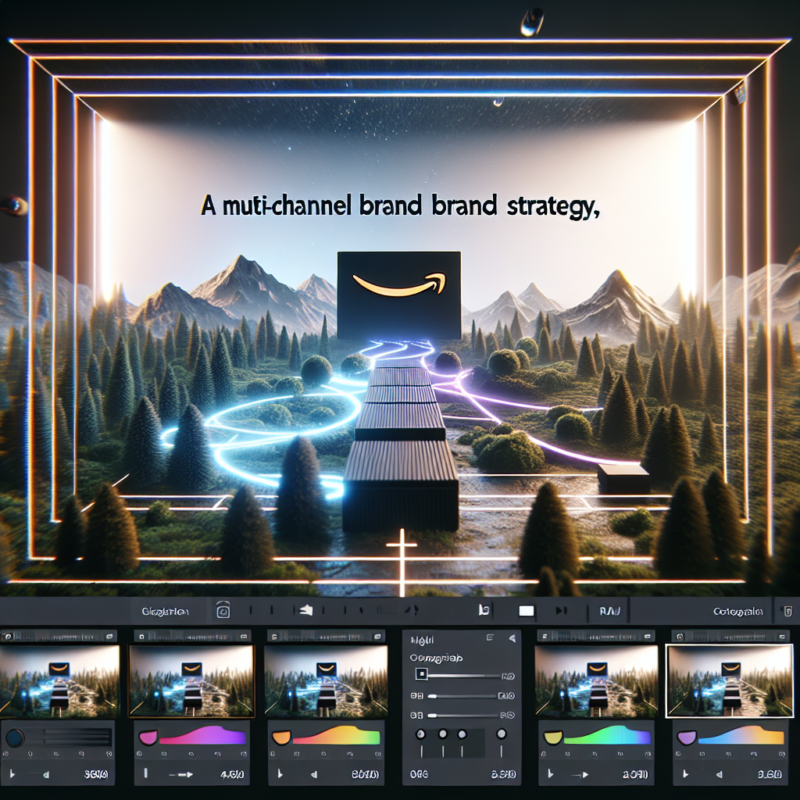Screen dimensions: 800x800
Task: Click the pink color swatch
Action: pyautogui.click(x=148, y=737)
